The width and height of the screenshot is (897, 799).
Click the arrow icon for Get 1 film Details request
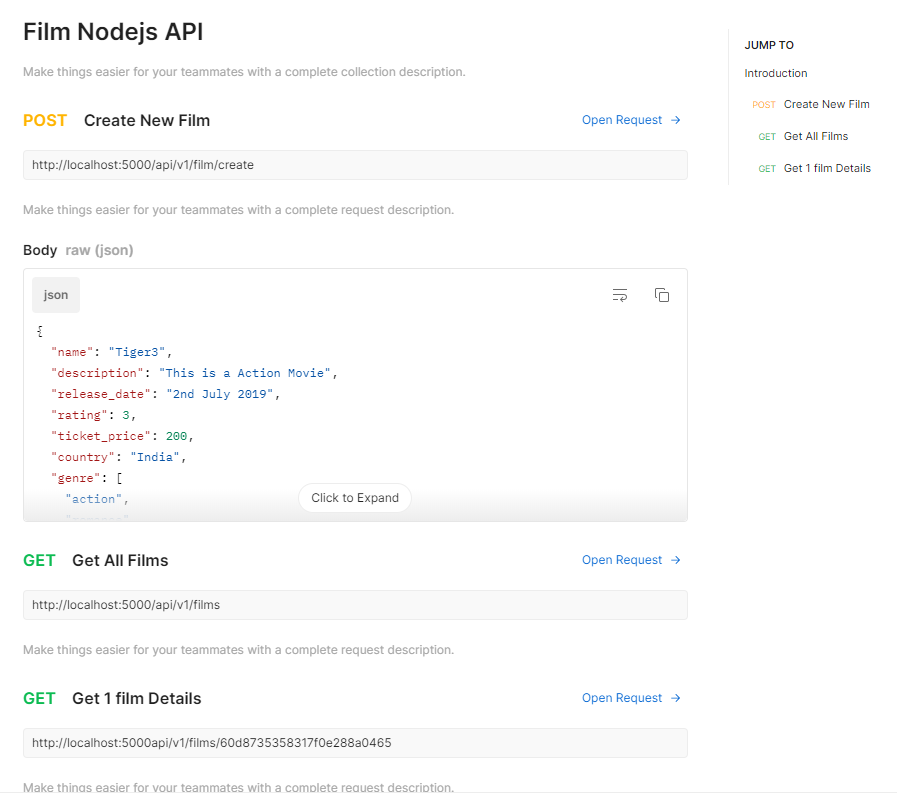coord(675,697)
